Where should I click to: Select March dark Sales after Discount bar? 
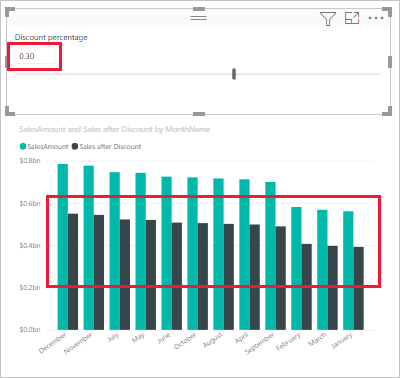pyautogui.click(x=333, y=288)
